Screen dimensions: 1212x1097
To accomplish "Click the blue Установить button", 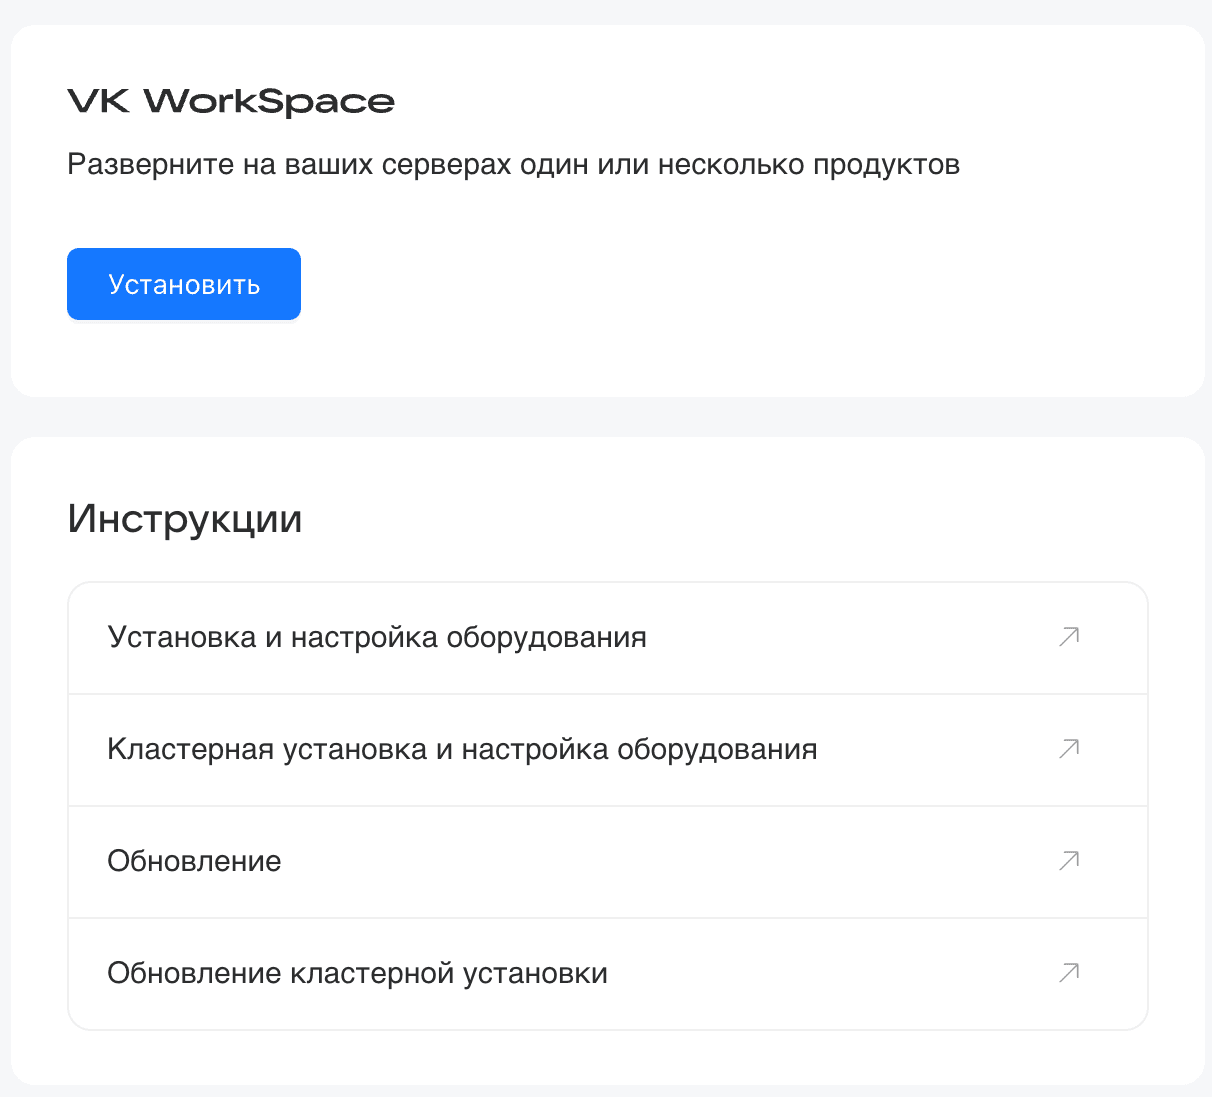I will [x=184, y=284].
